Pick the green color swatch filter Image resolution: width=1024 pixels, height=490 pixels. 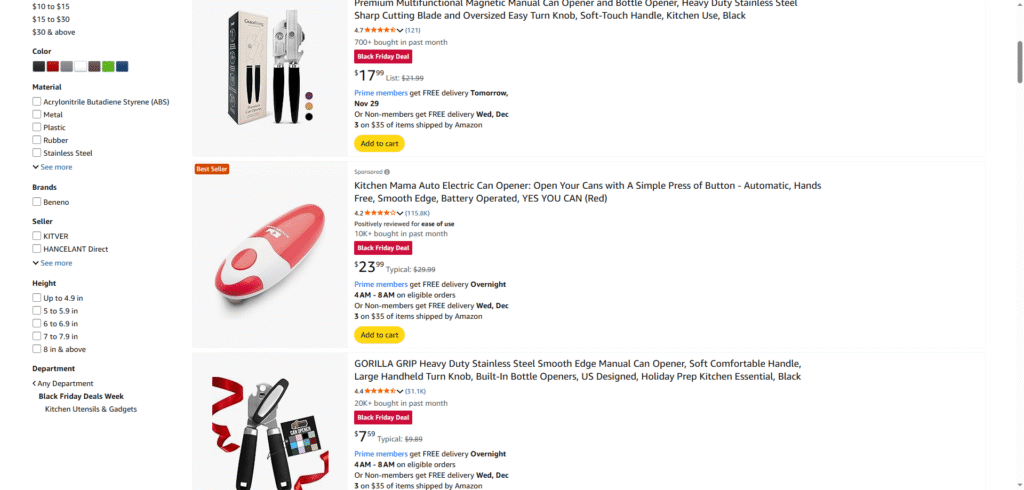point(108,66)
